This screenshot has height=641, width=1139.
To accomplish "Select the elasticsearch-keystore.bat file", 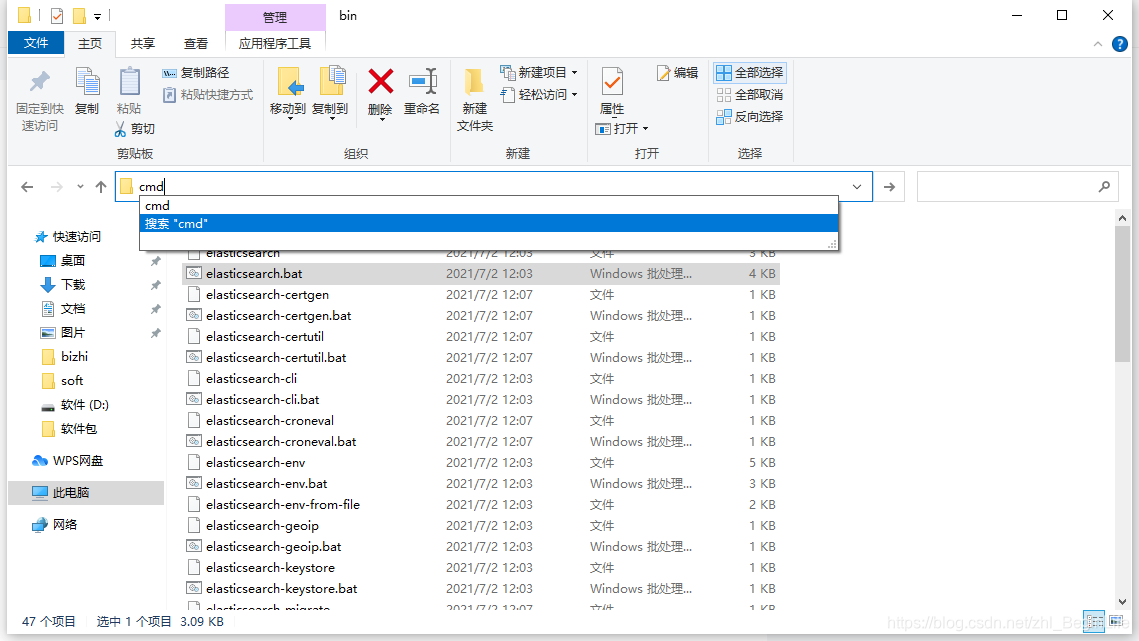I will 481,589.
